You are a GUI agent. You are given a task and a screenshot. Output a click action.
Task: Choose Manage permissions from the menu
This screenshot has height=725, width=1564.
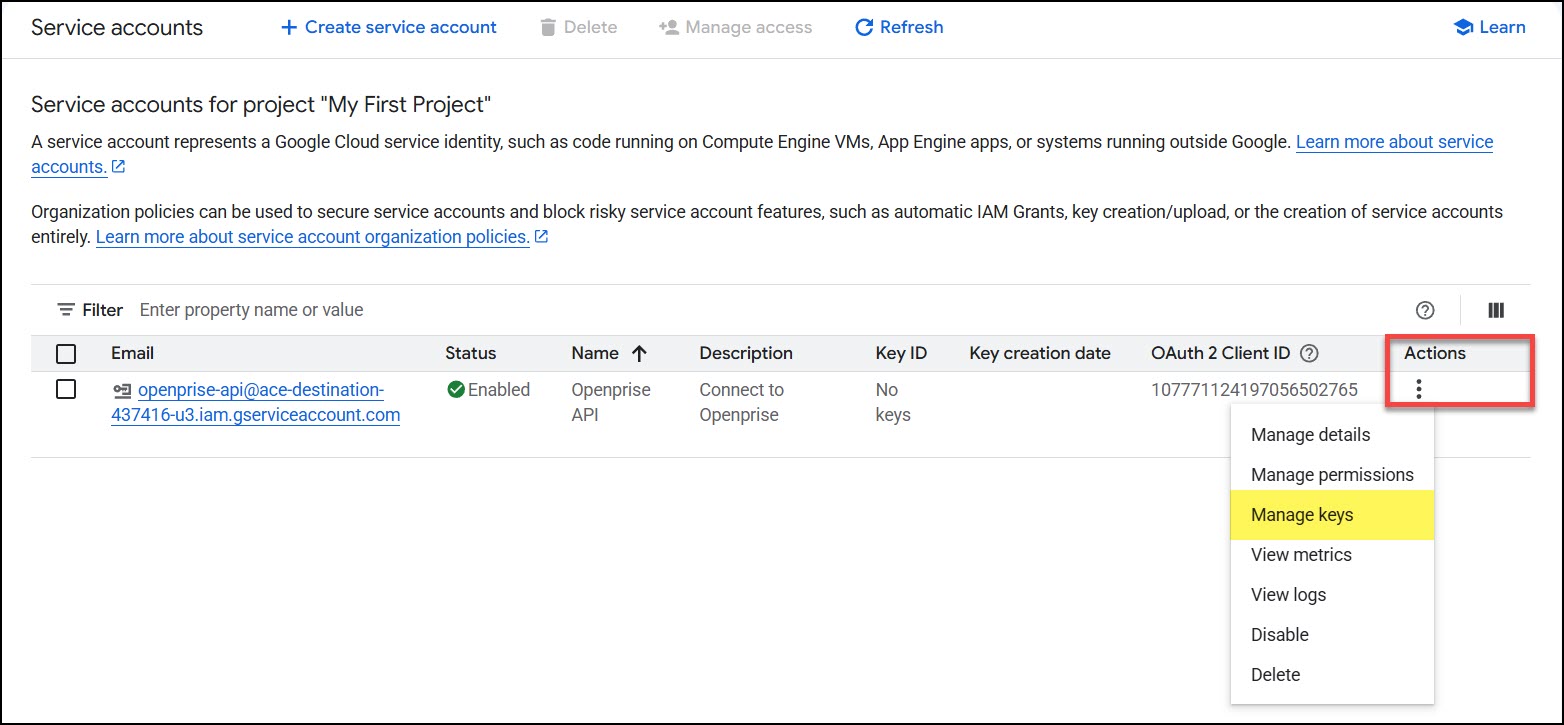click(1332, 475)
